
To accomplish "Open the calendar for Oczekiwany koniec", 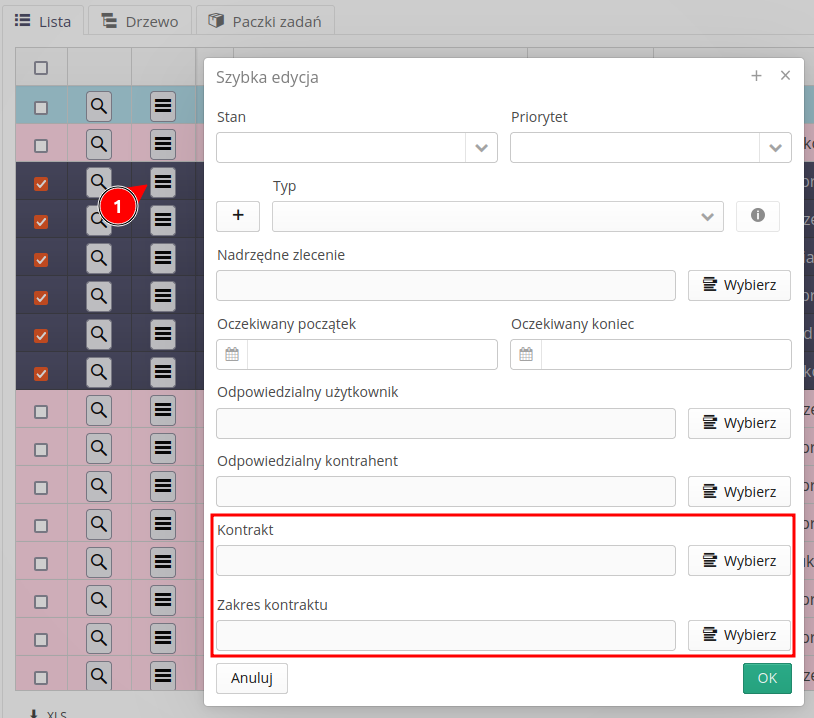I will tap(526, 354).
